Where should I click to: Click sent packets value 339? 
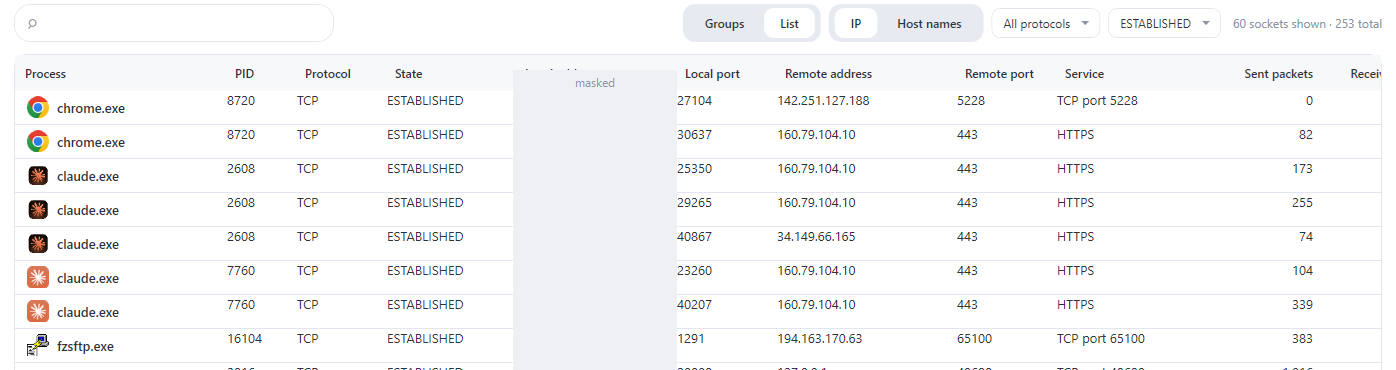point(1302,305)
